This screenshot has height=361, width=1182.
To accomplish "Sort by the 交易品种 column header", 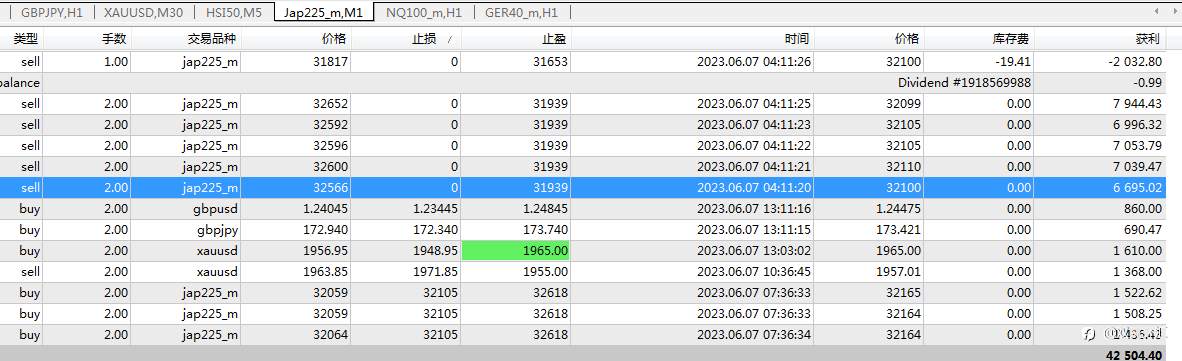I will point(213,38).
